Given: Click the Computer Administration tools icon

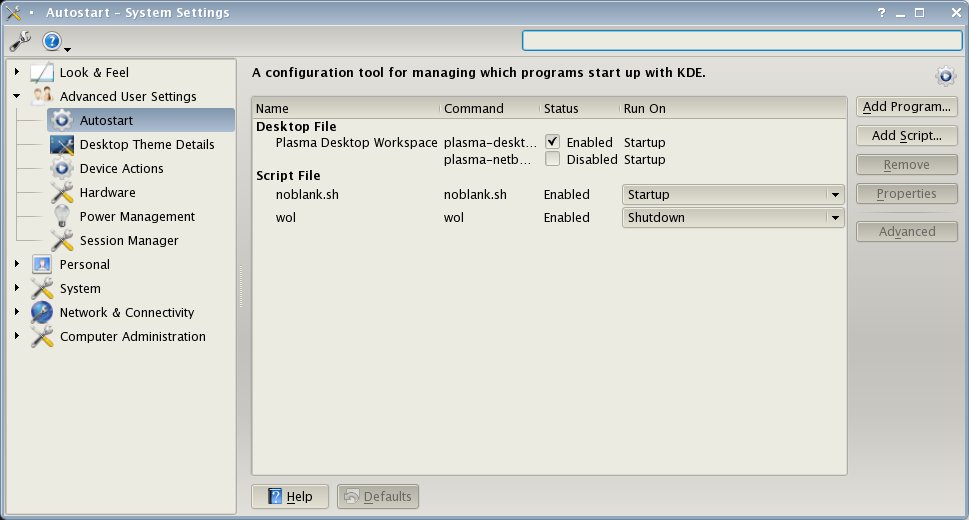Looking at the screenshot, I should pyautogui.click(x=42, y=337).
